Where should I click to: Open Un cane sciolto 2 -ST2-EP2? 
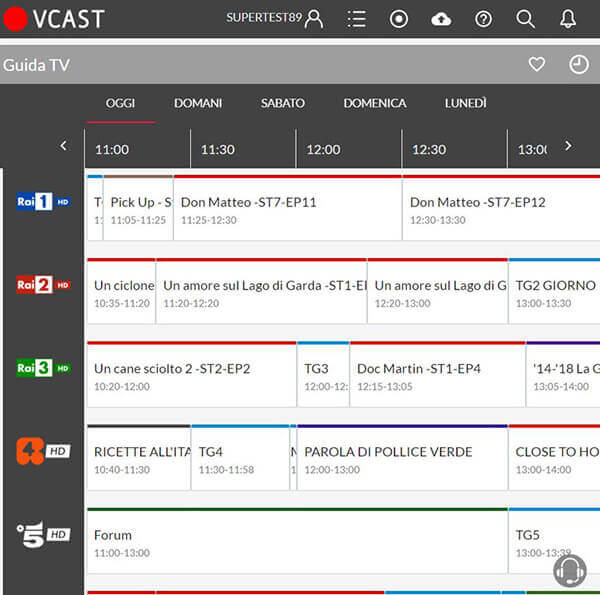coord(192,375)
